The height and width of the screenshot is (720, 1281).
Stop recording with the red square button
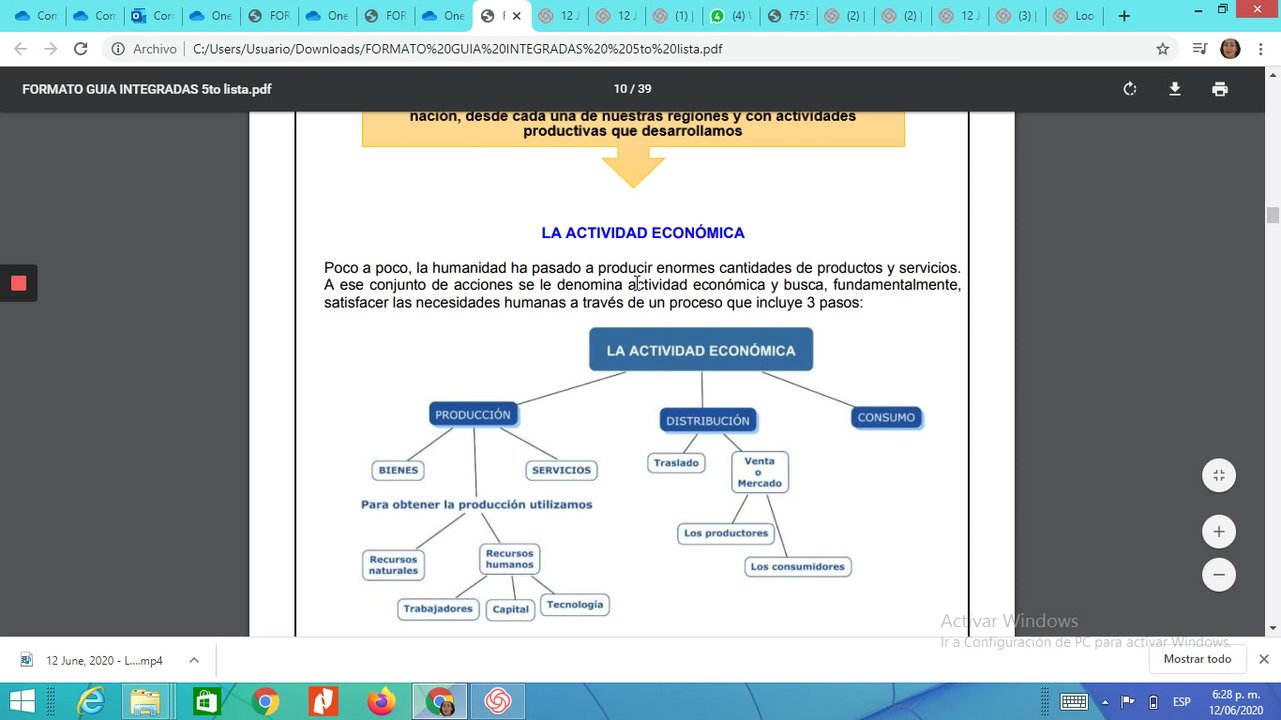pos(18,283)
